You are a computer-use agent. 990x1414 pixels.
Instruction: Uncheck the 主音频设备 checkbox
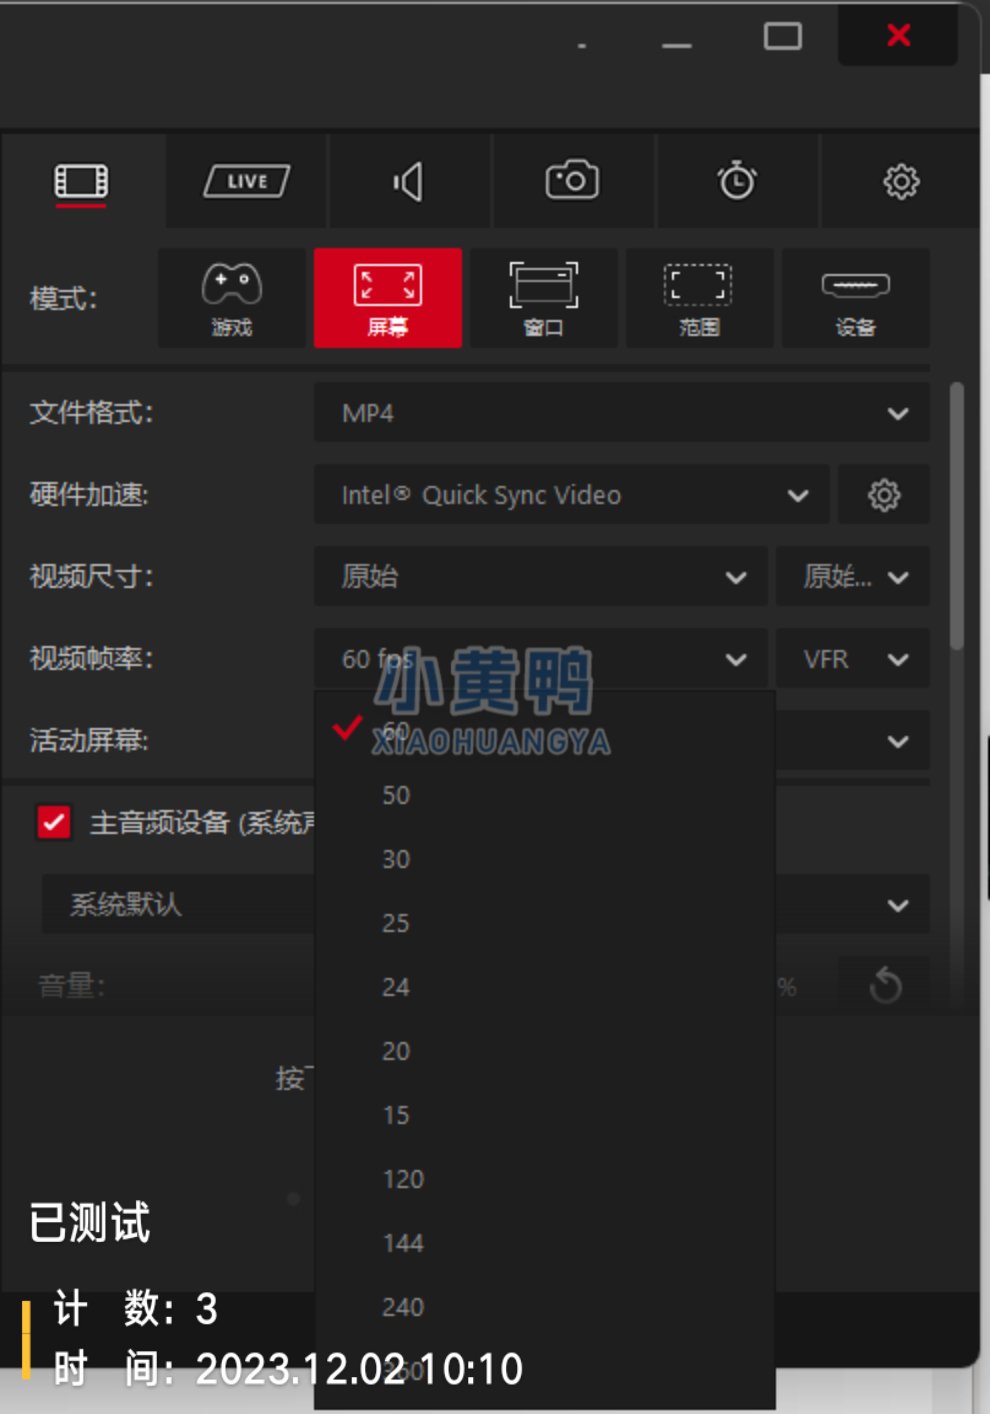pyautogui.click(x=54, y=822)
